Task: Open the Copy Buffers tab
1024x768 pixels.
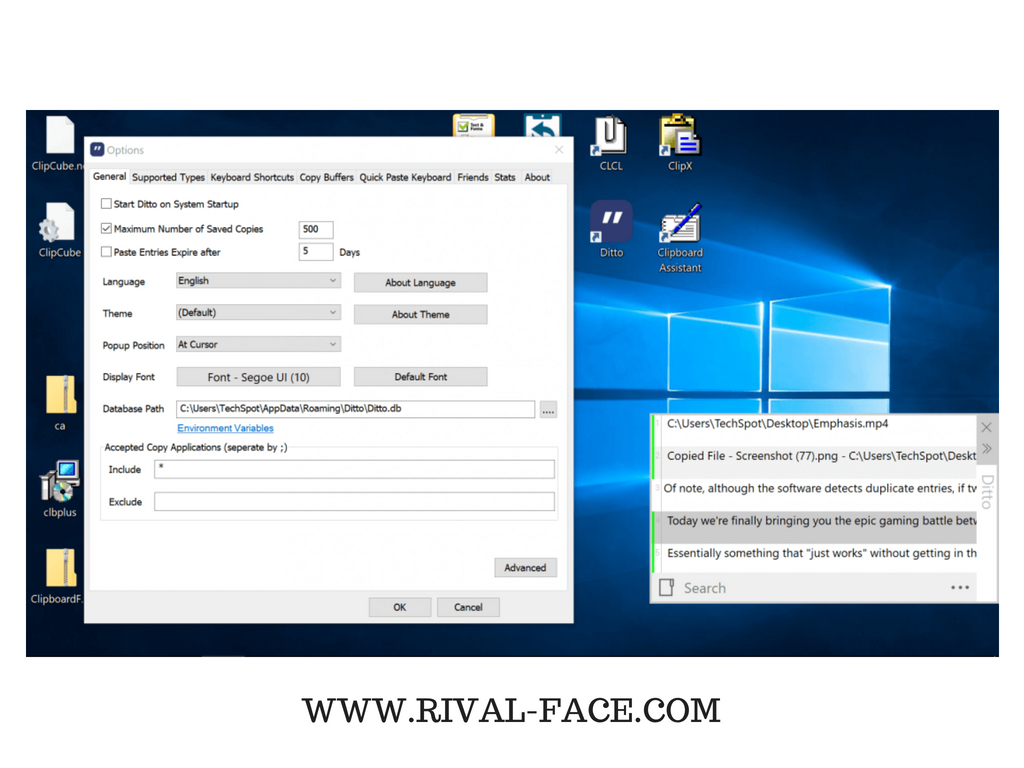Action: [x=327, y=177]
